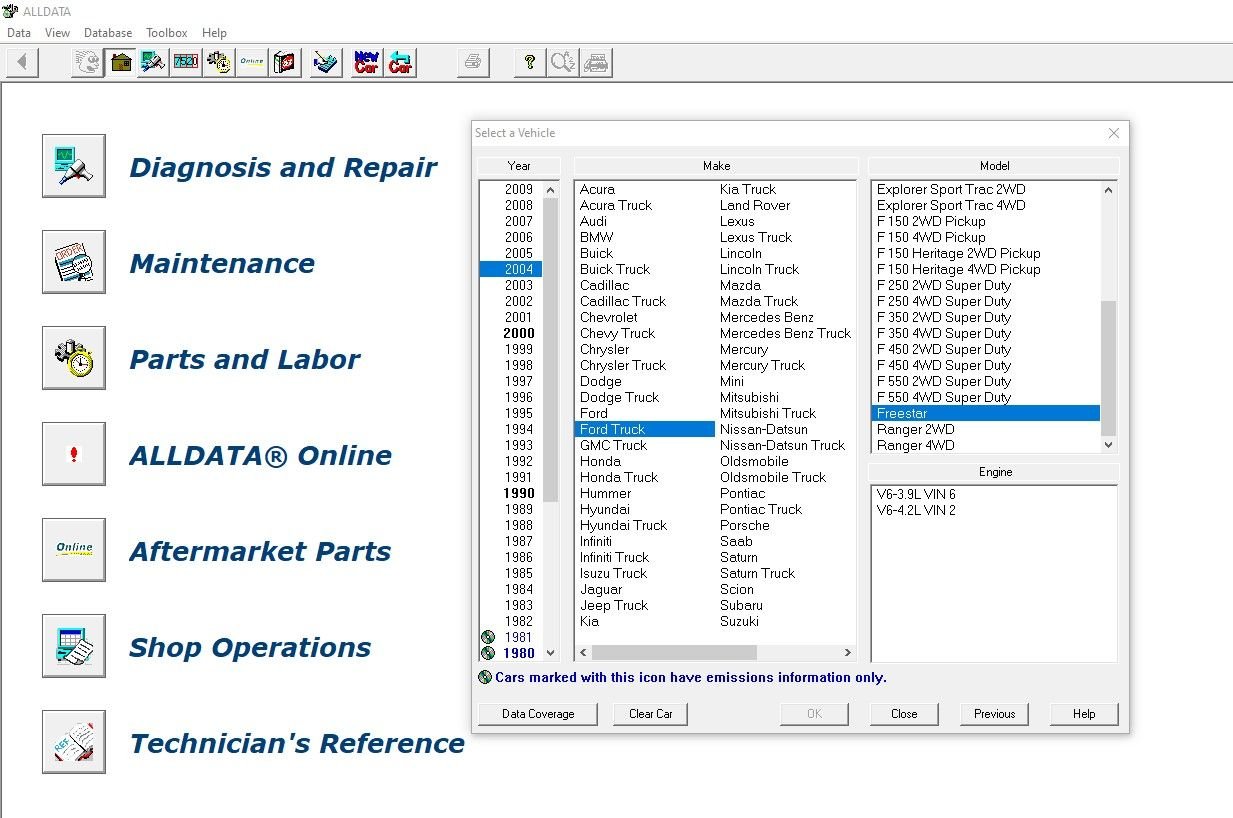This screenshot has height=818, width=1233.
Task: Click the previous car arrow toolbar icon
Action: [x=401, y=63]
